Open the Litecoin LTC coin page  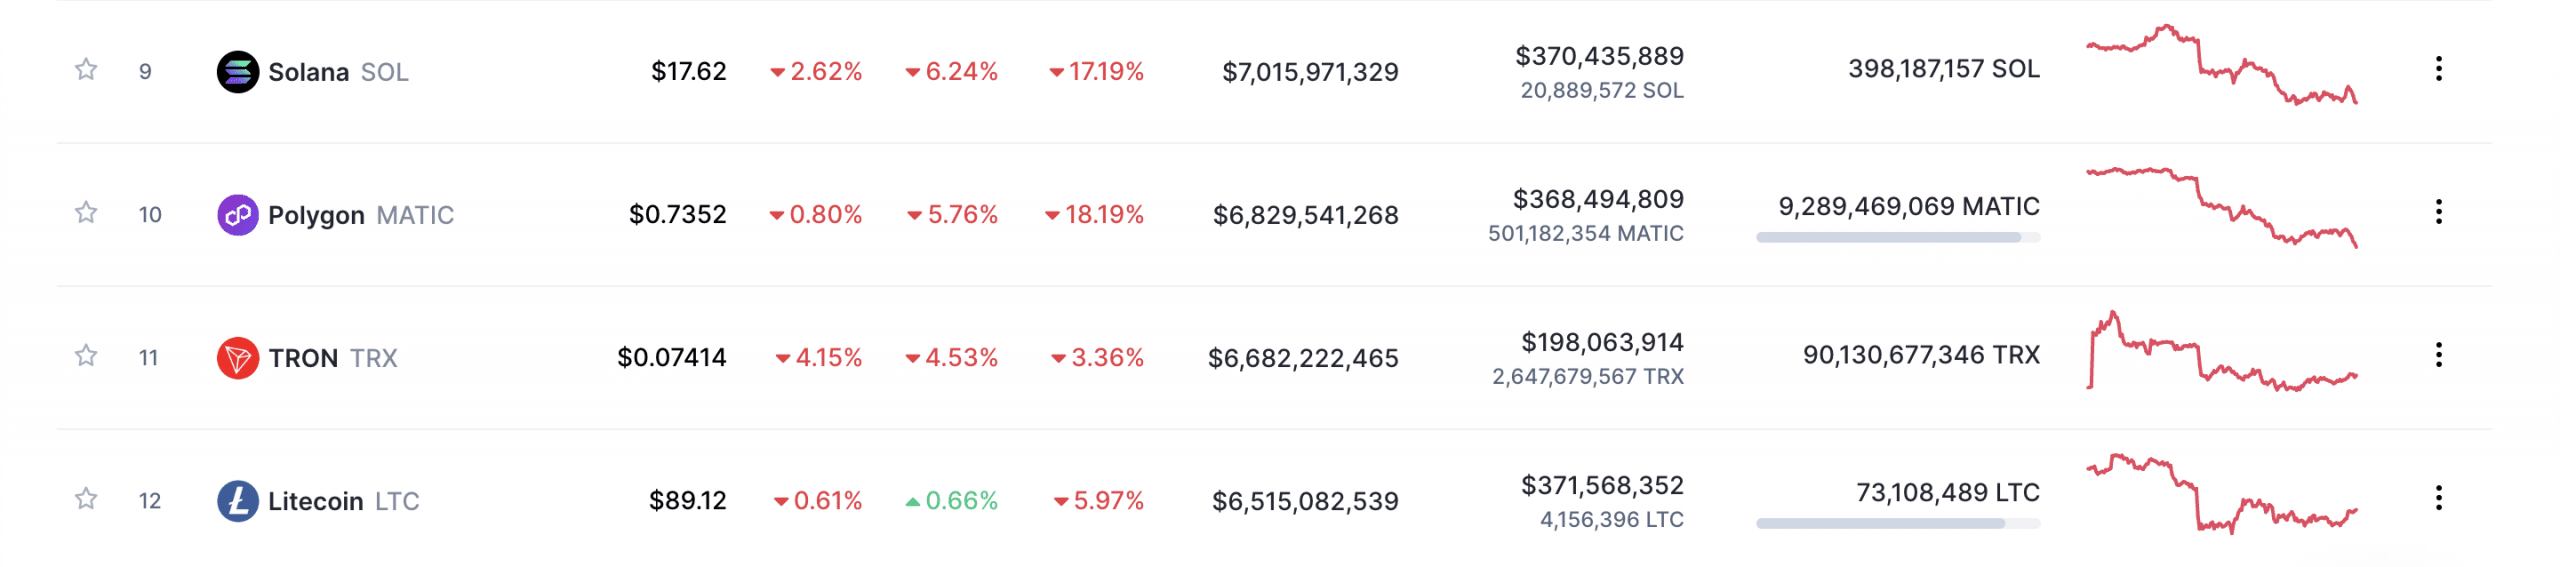[315, 501]
